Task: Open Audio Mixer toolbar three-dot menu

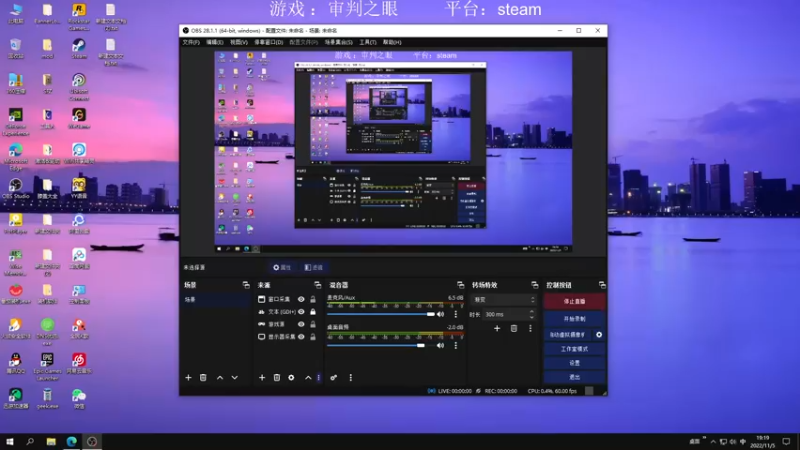Action: click(x=351, y=378)
